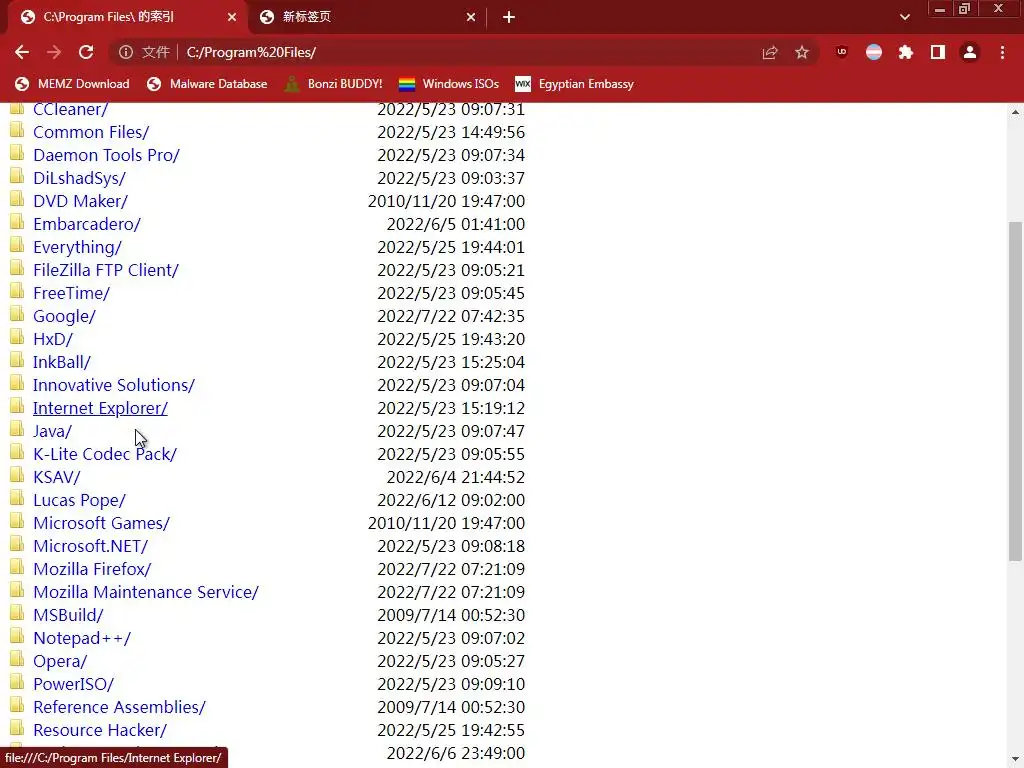Toggle the browser side panel icon
Screen dimensions: 1024x768
[938, 52]
